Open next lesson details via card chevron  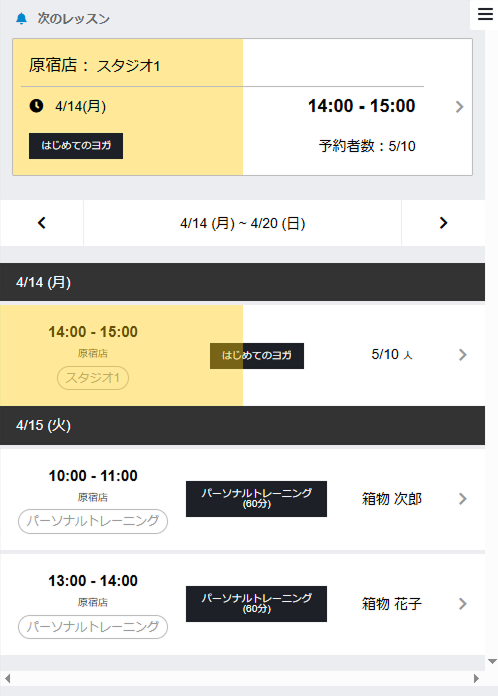pyautogui.click(x=459, y=107)
